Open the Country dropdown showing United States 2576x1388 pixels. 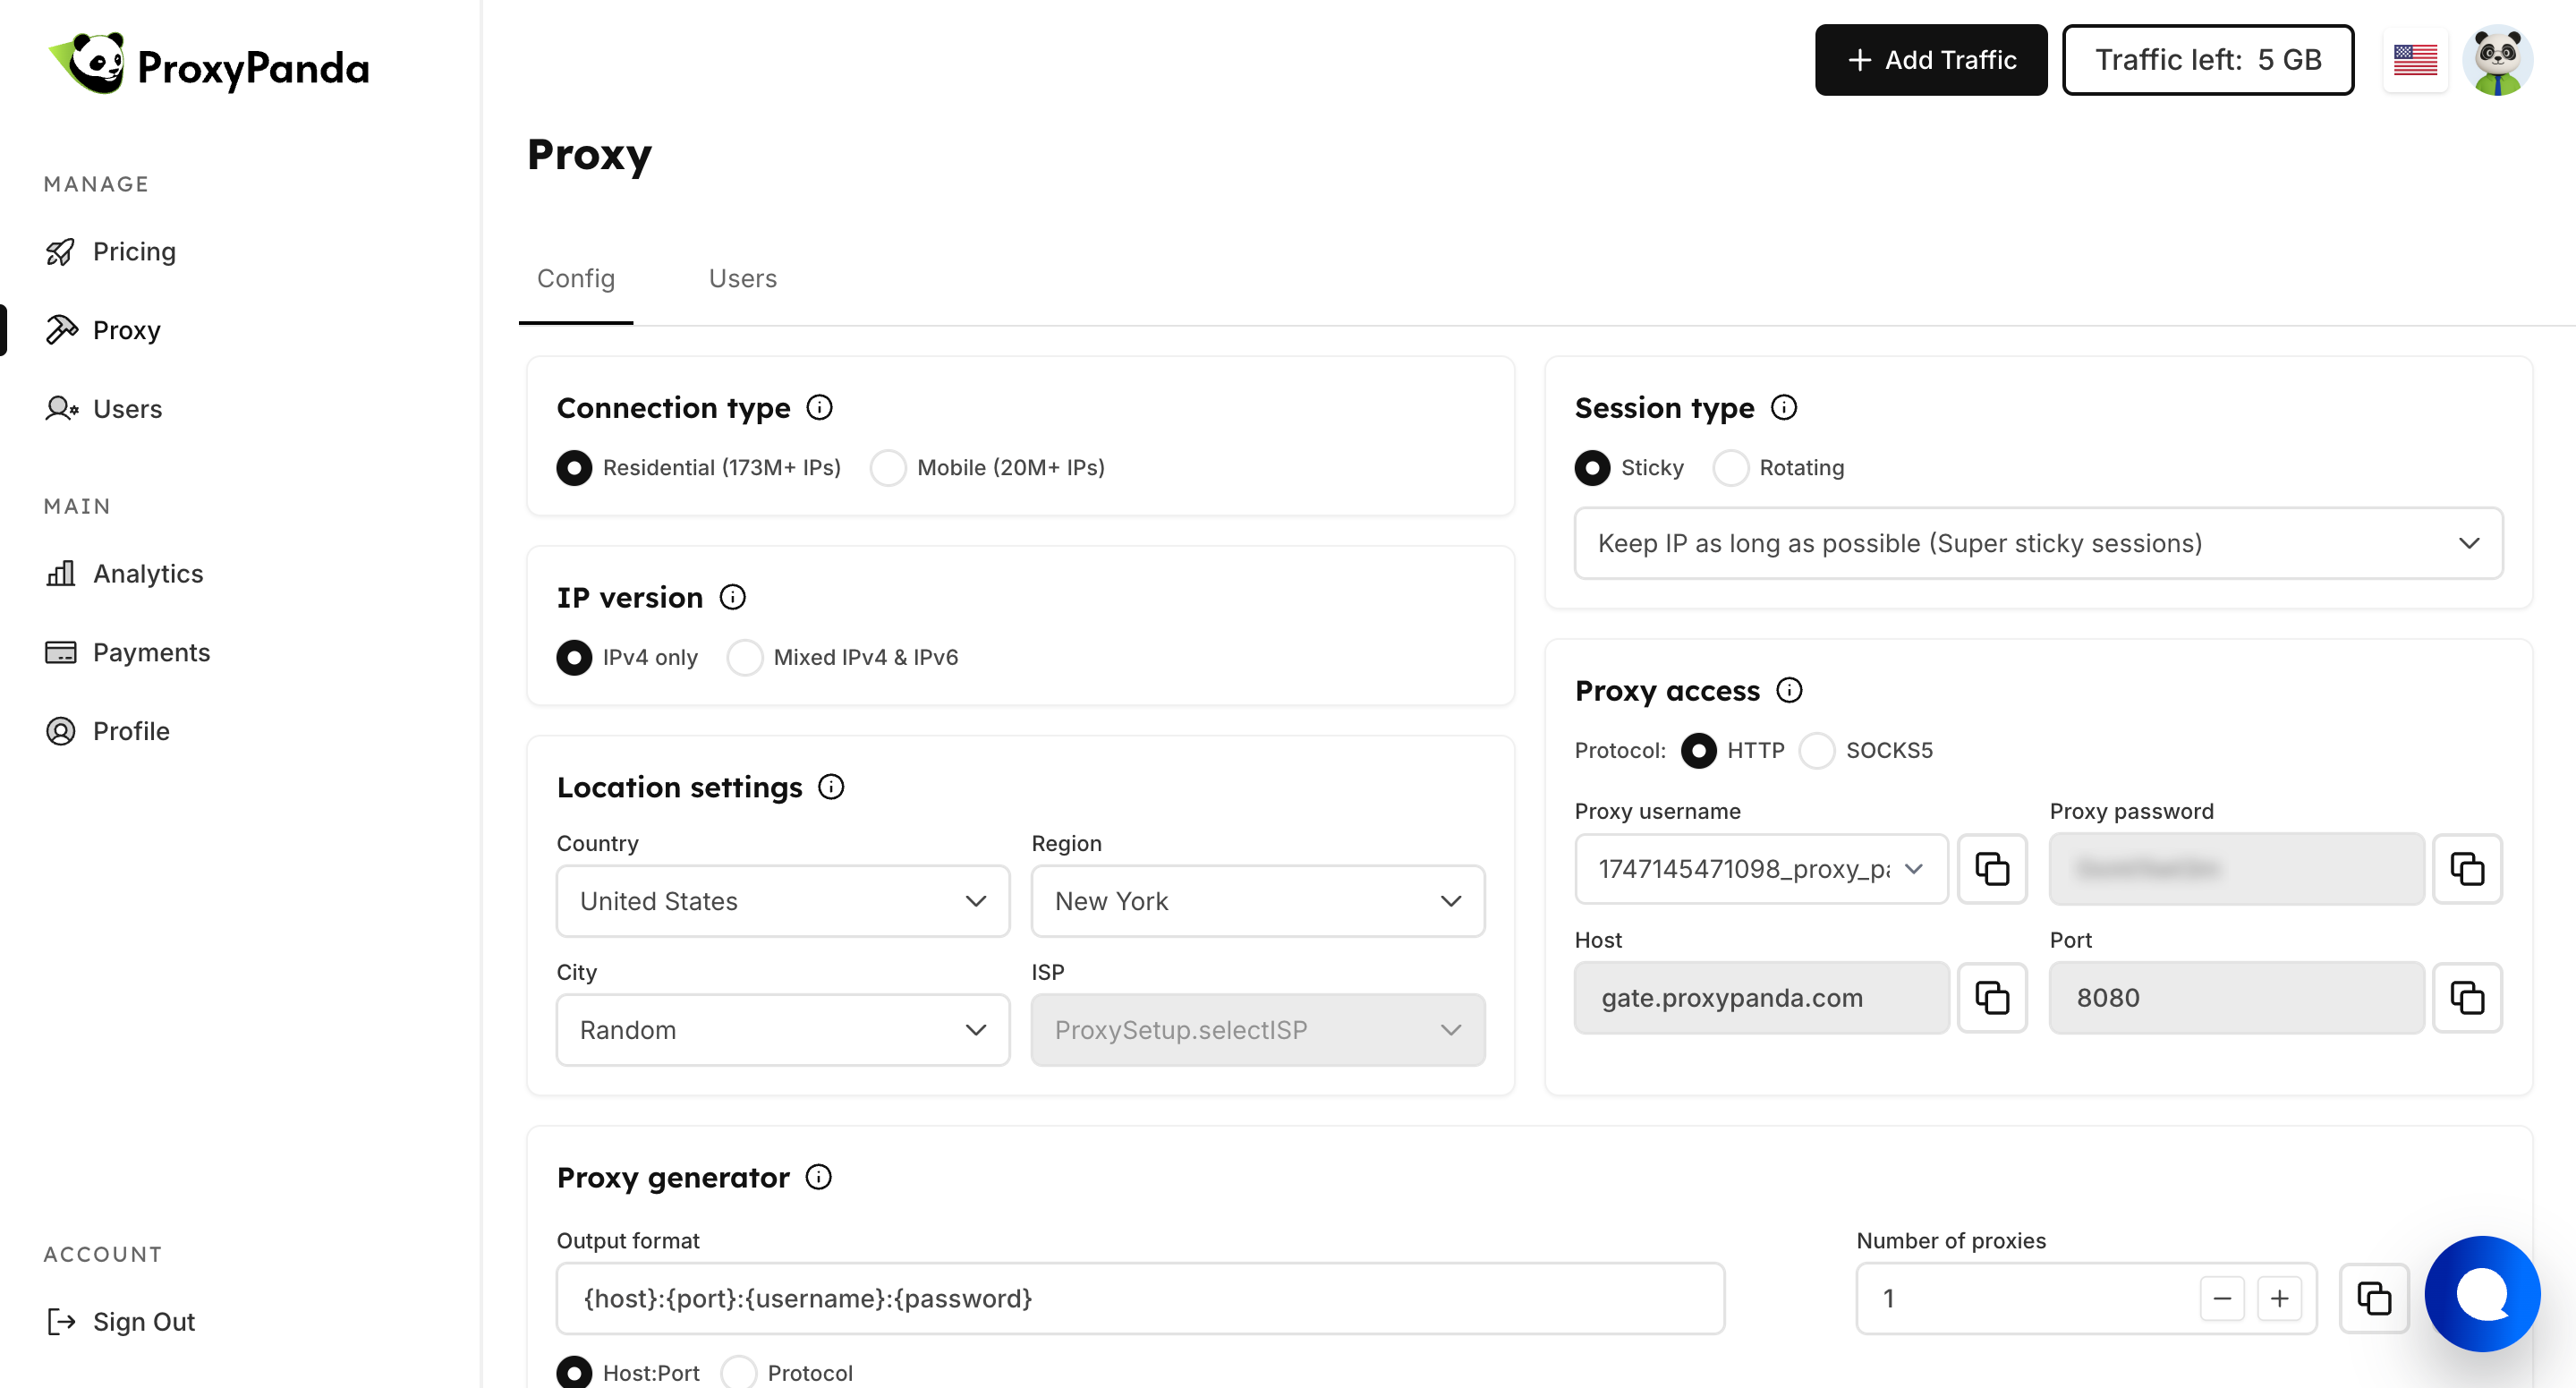coord(783,901)
